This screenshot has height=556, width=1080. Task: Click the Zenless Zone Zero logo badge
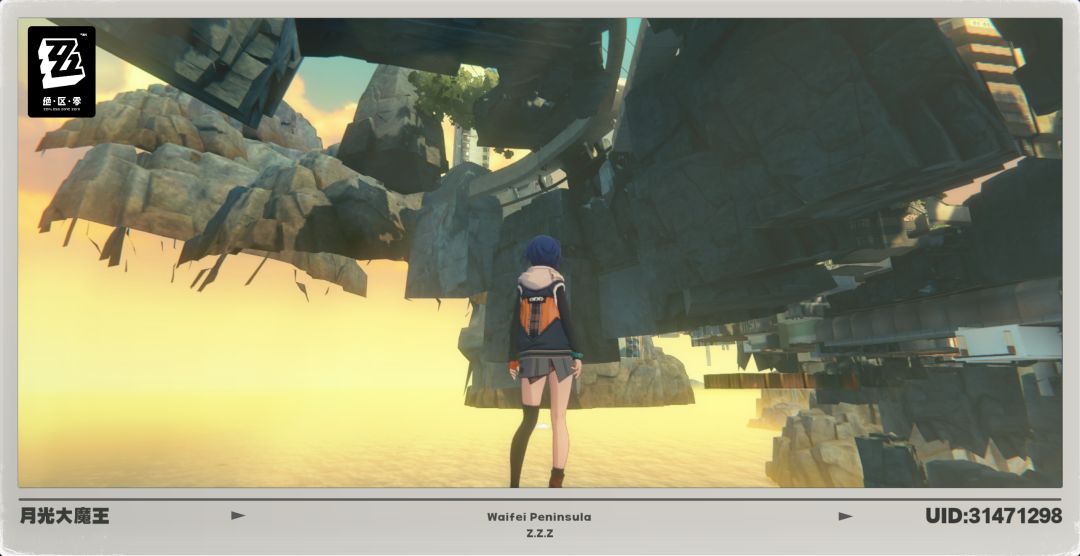click(x=61, y=72)
